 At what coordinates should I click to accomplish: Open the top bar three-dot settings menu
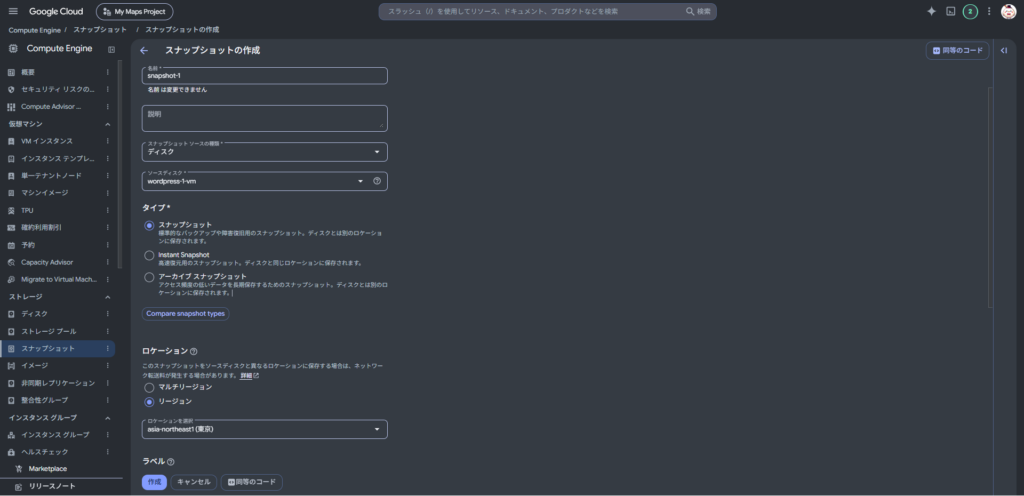989,12
